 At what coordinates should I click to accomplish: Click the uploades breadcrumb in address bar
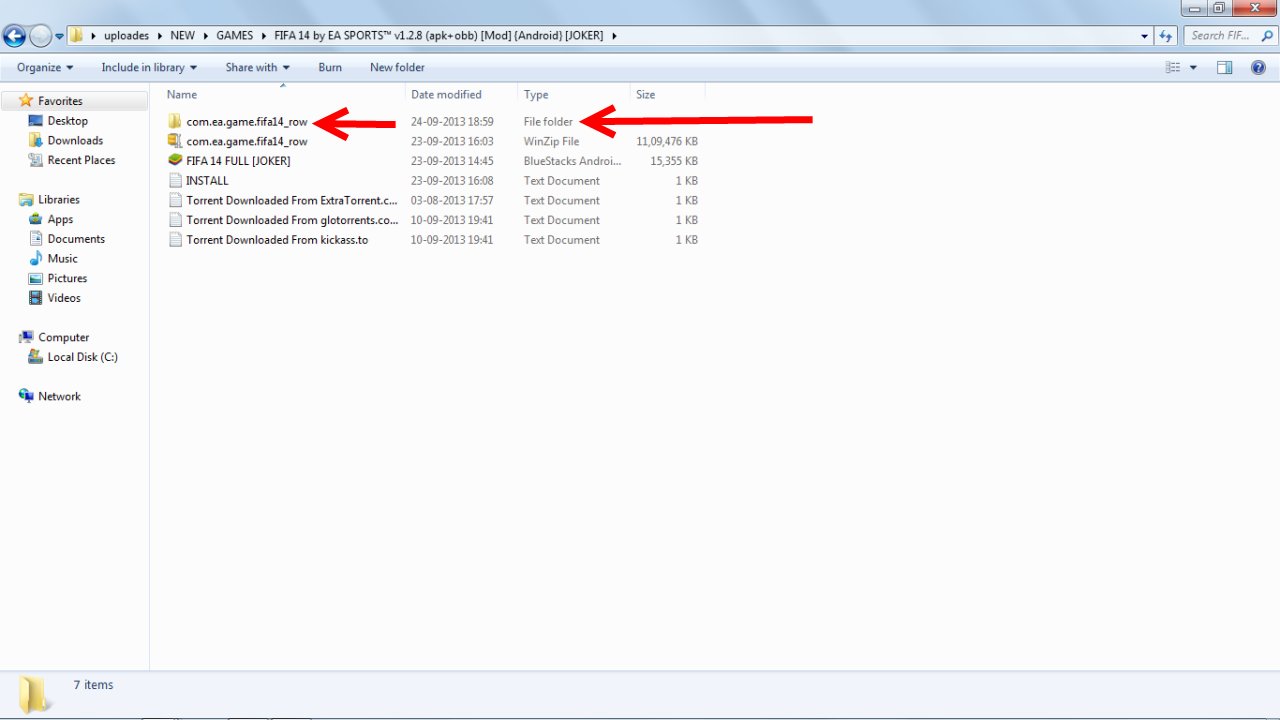point(126,35)
